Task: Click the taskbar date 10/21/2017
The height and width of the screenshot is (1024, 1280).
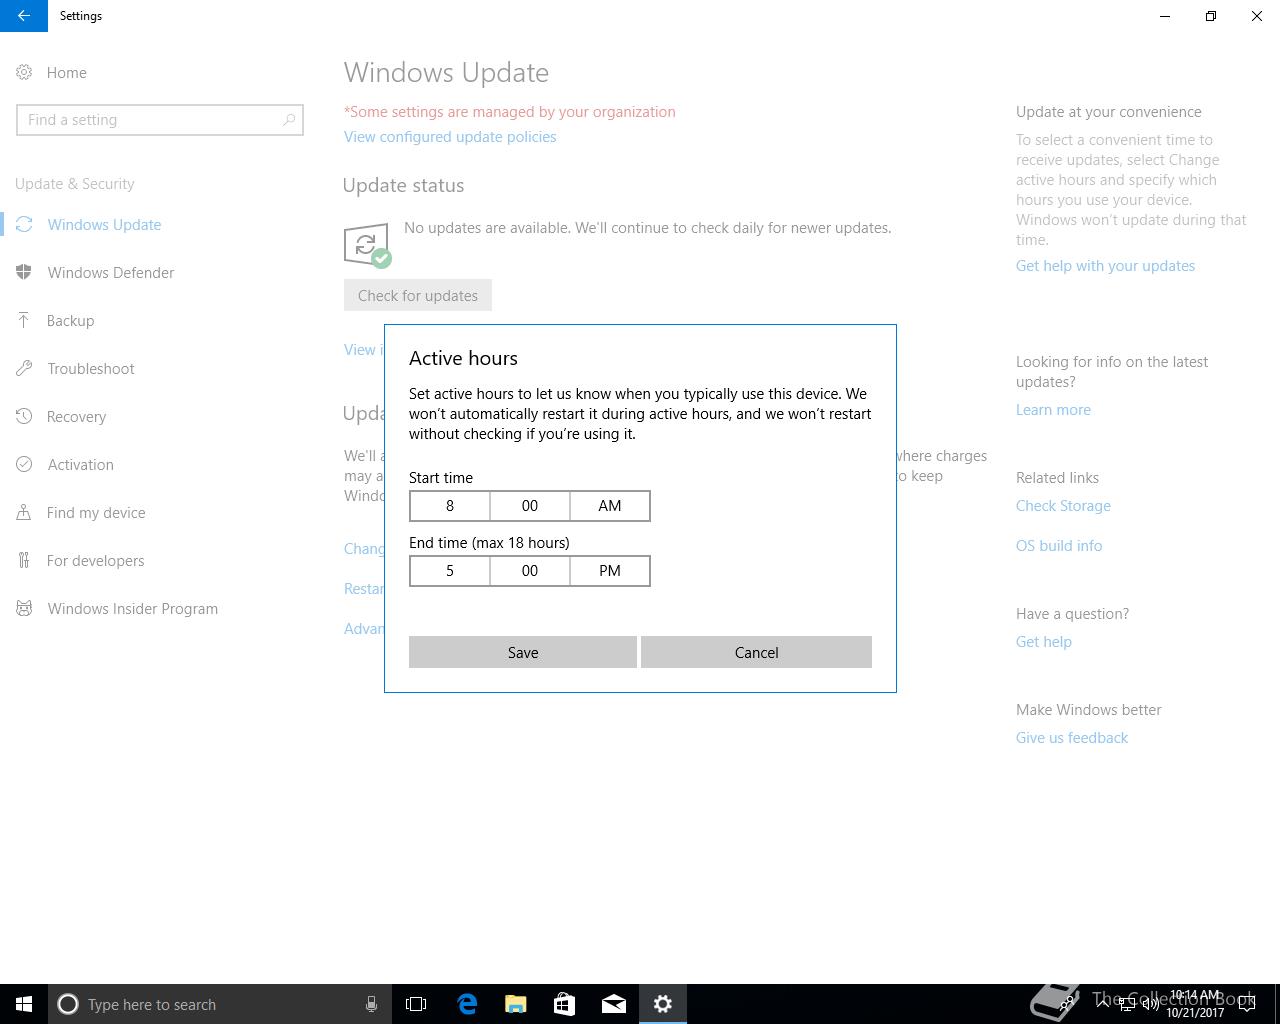Action: [1195, 1013]
